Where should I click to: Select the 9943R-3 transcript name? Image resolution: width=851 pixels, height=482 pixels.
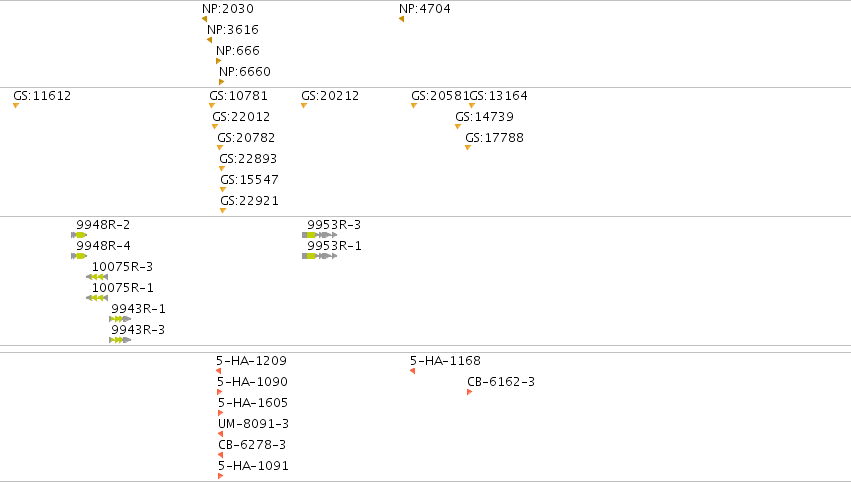pyautogui.click(x=138, y=330)
